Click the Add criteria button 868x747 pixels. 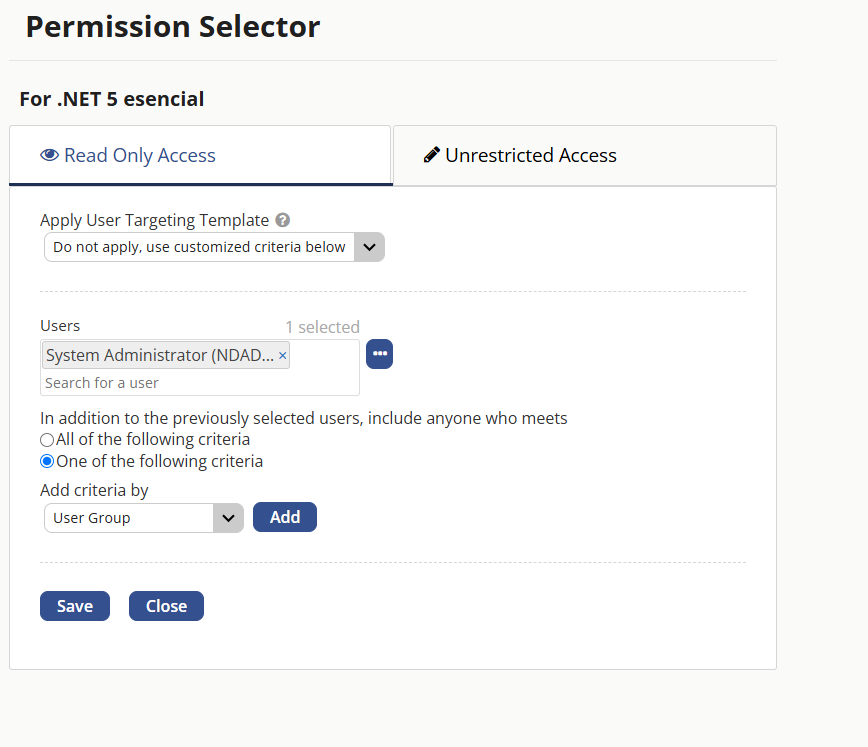pos(285,517)
